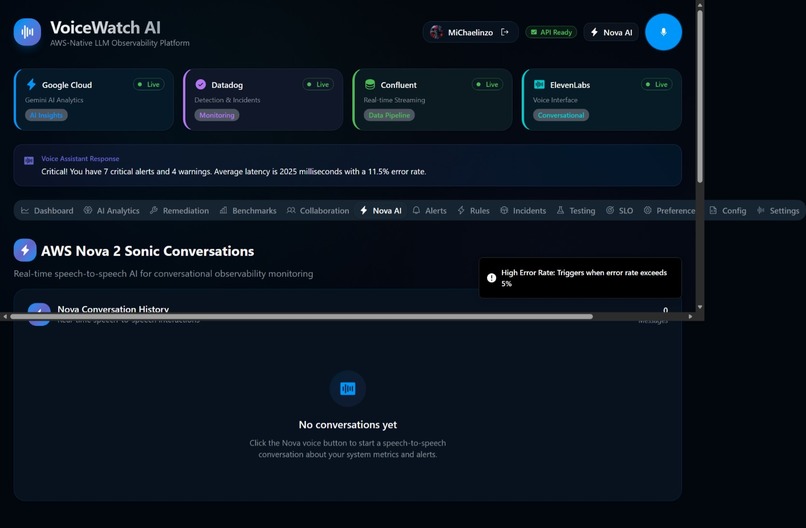Open the Incidents tab
The image size is (806, 528).
point(523,211)
